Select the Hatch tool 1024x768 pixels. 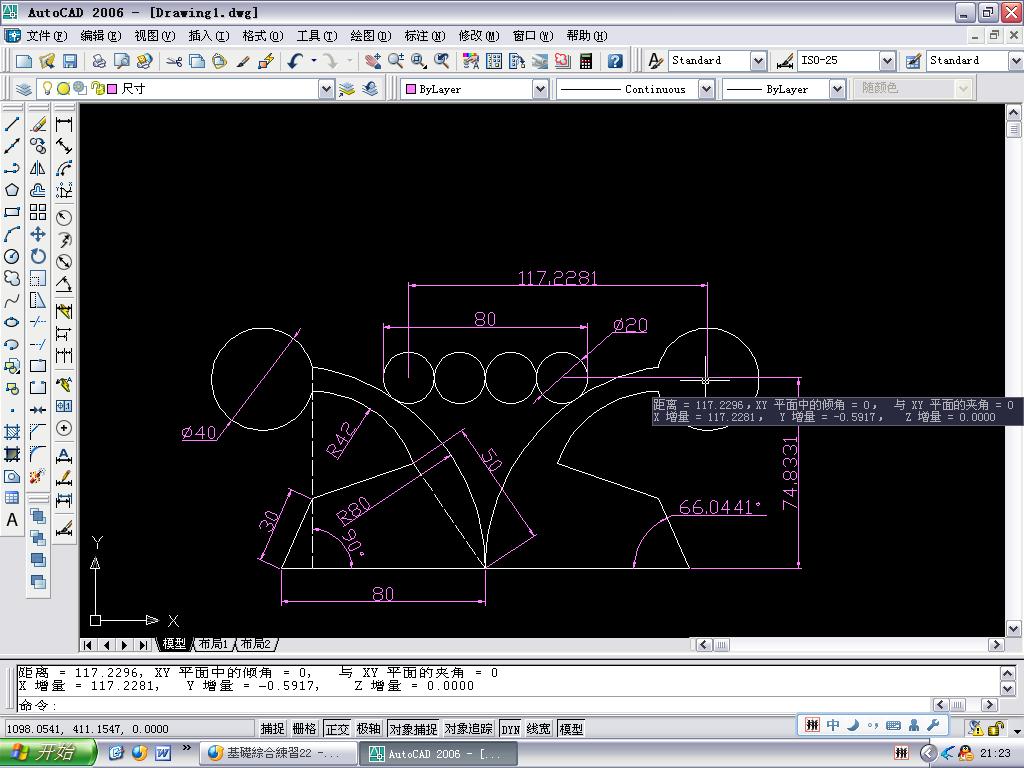12,432
